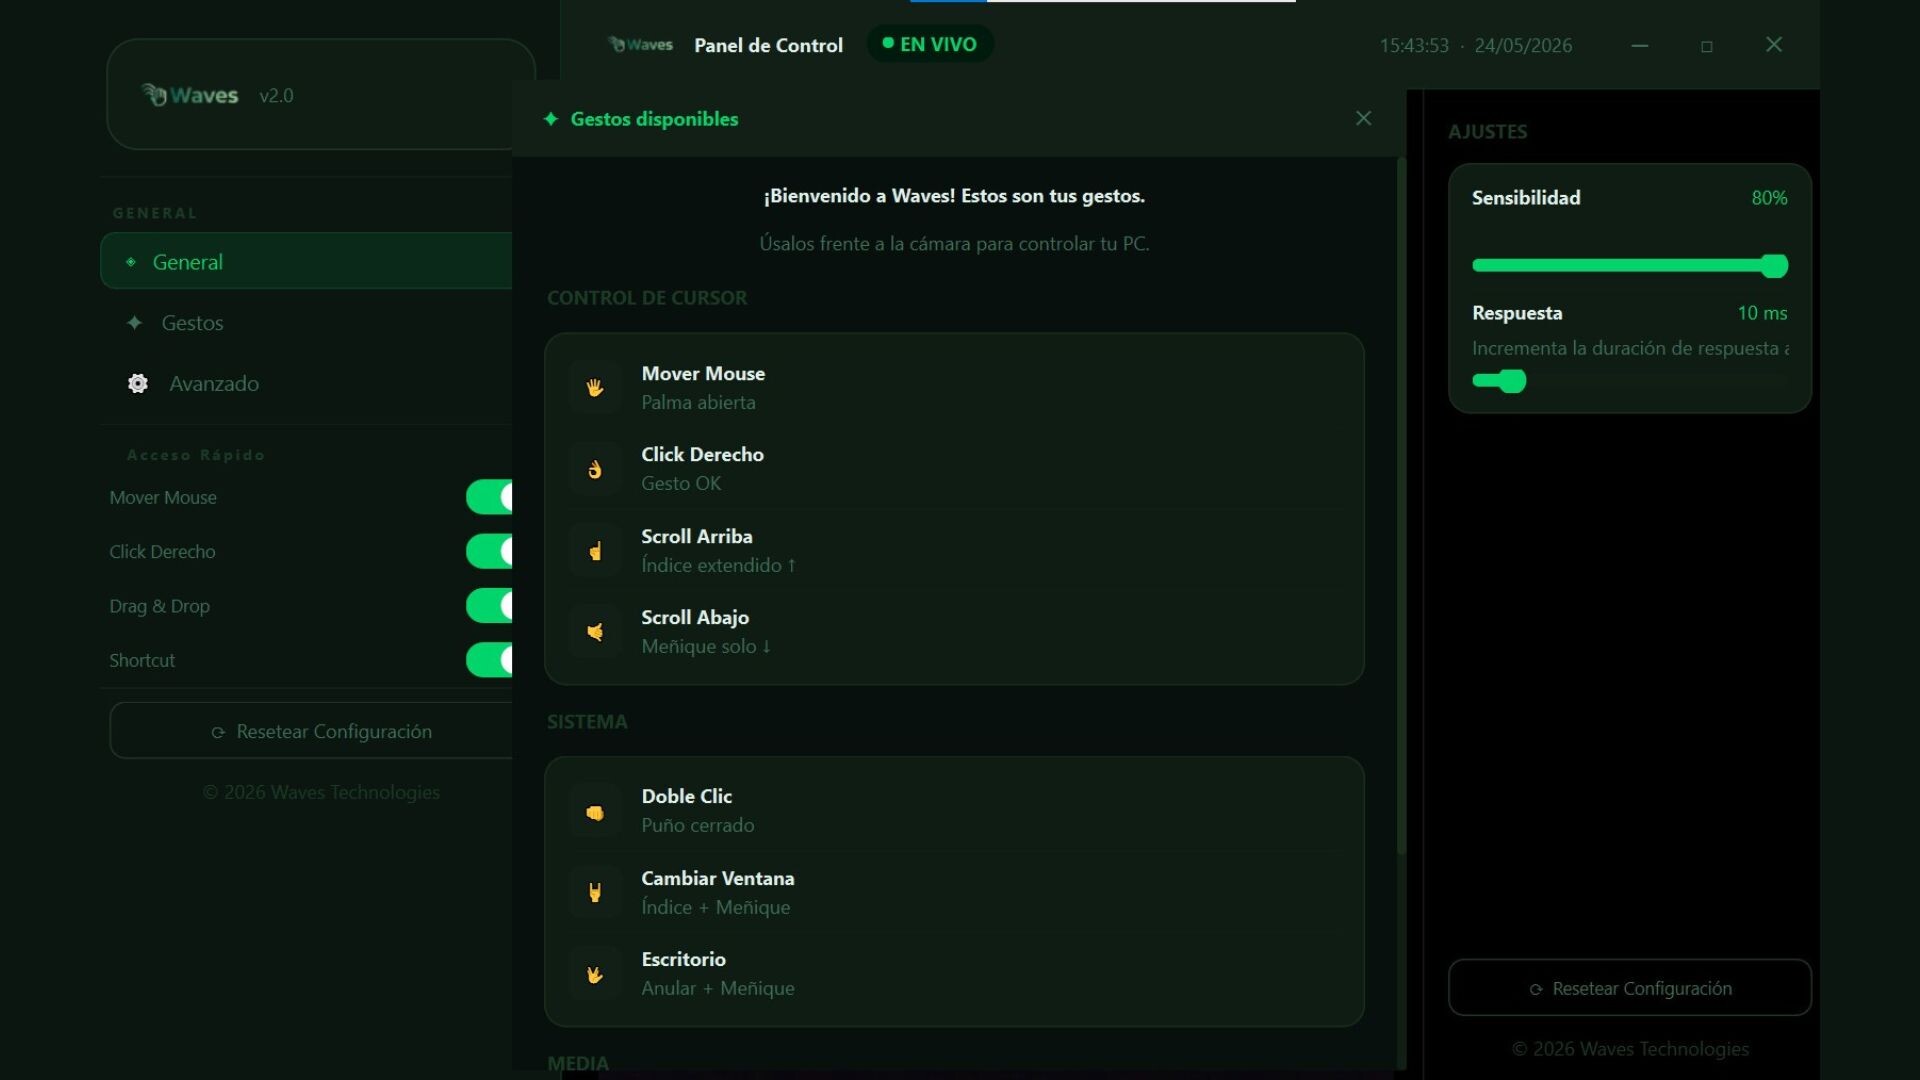Image resolution: width=1920 pixels, height=1080 pixels.
Task: Click the closed fist Doble Clic icon
Action: click(x=595, y=812)
